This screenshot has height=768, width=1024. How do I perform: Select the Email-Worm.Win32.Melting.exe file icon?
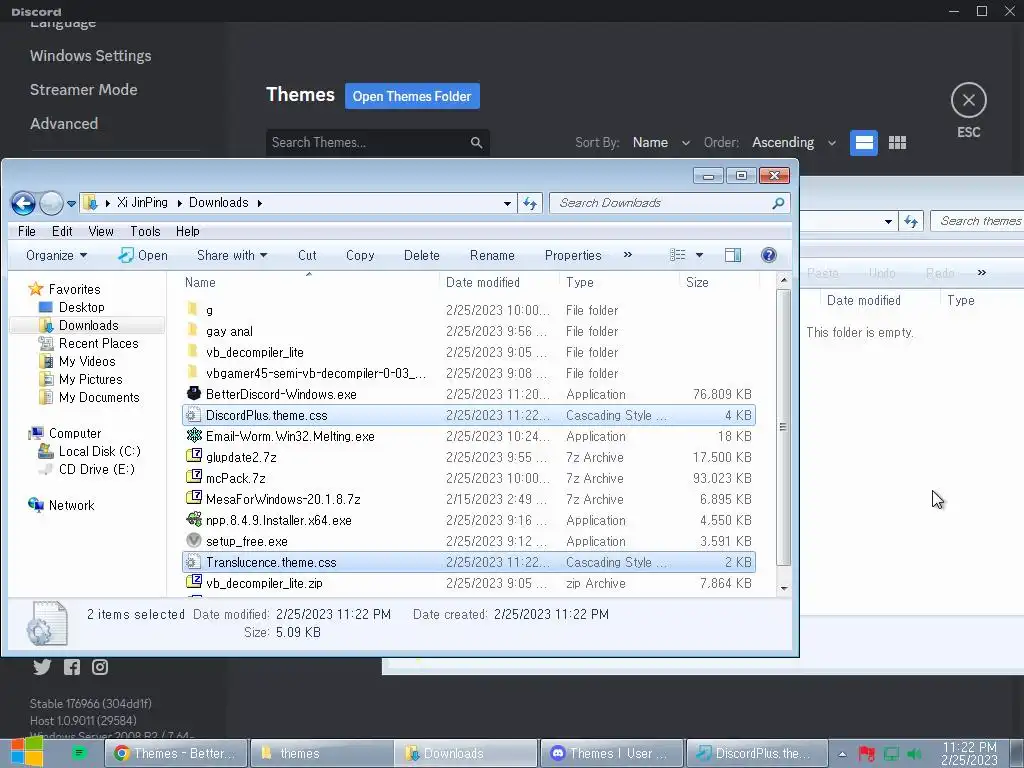(193, 436)
